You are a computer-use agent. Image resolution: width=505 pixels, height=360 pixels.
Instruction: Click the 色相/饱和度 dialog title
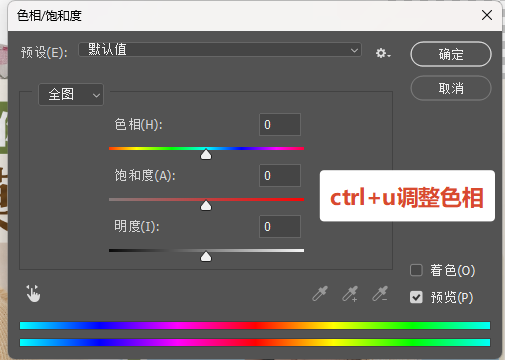(x=49, y=16)
